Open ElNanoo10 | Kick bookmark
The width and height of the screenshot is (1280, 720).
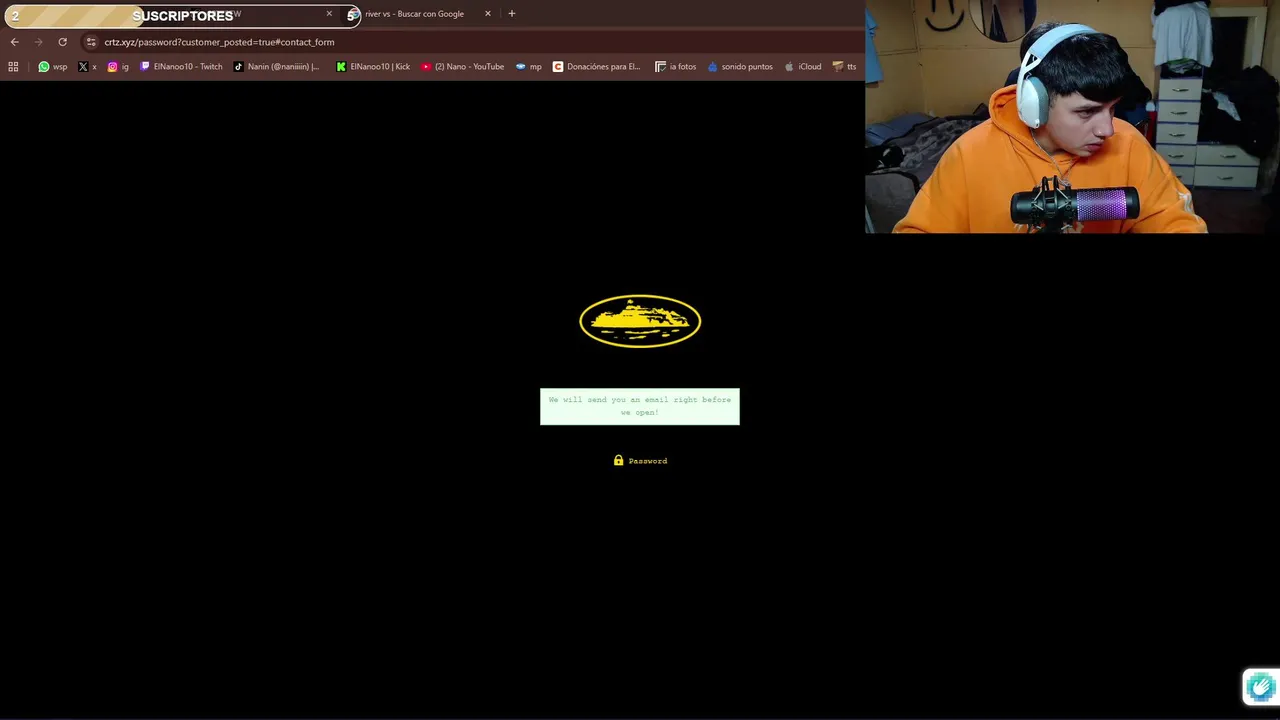pos(373,67)
